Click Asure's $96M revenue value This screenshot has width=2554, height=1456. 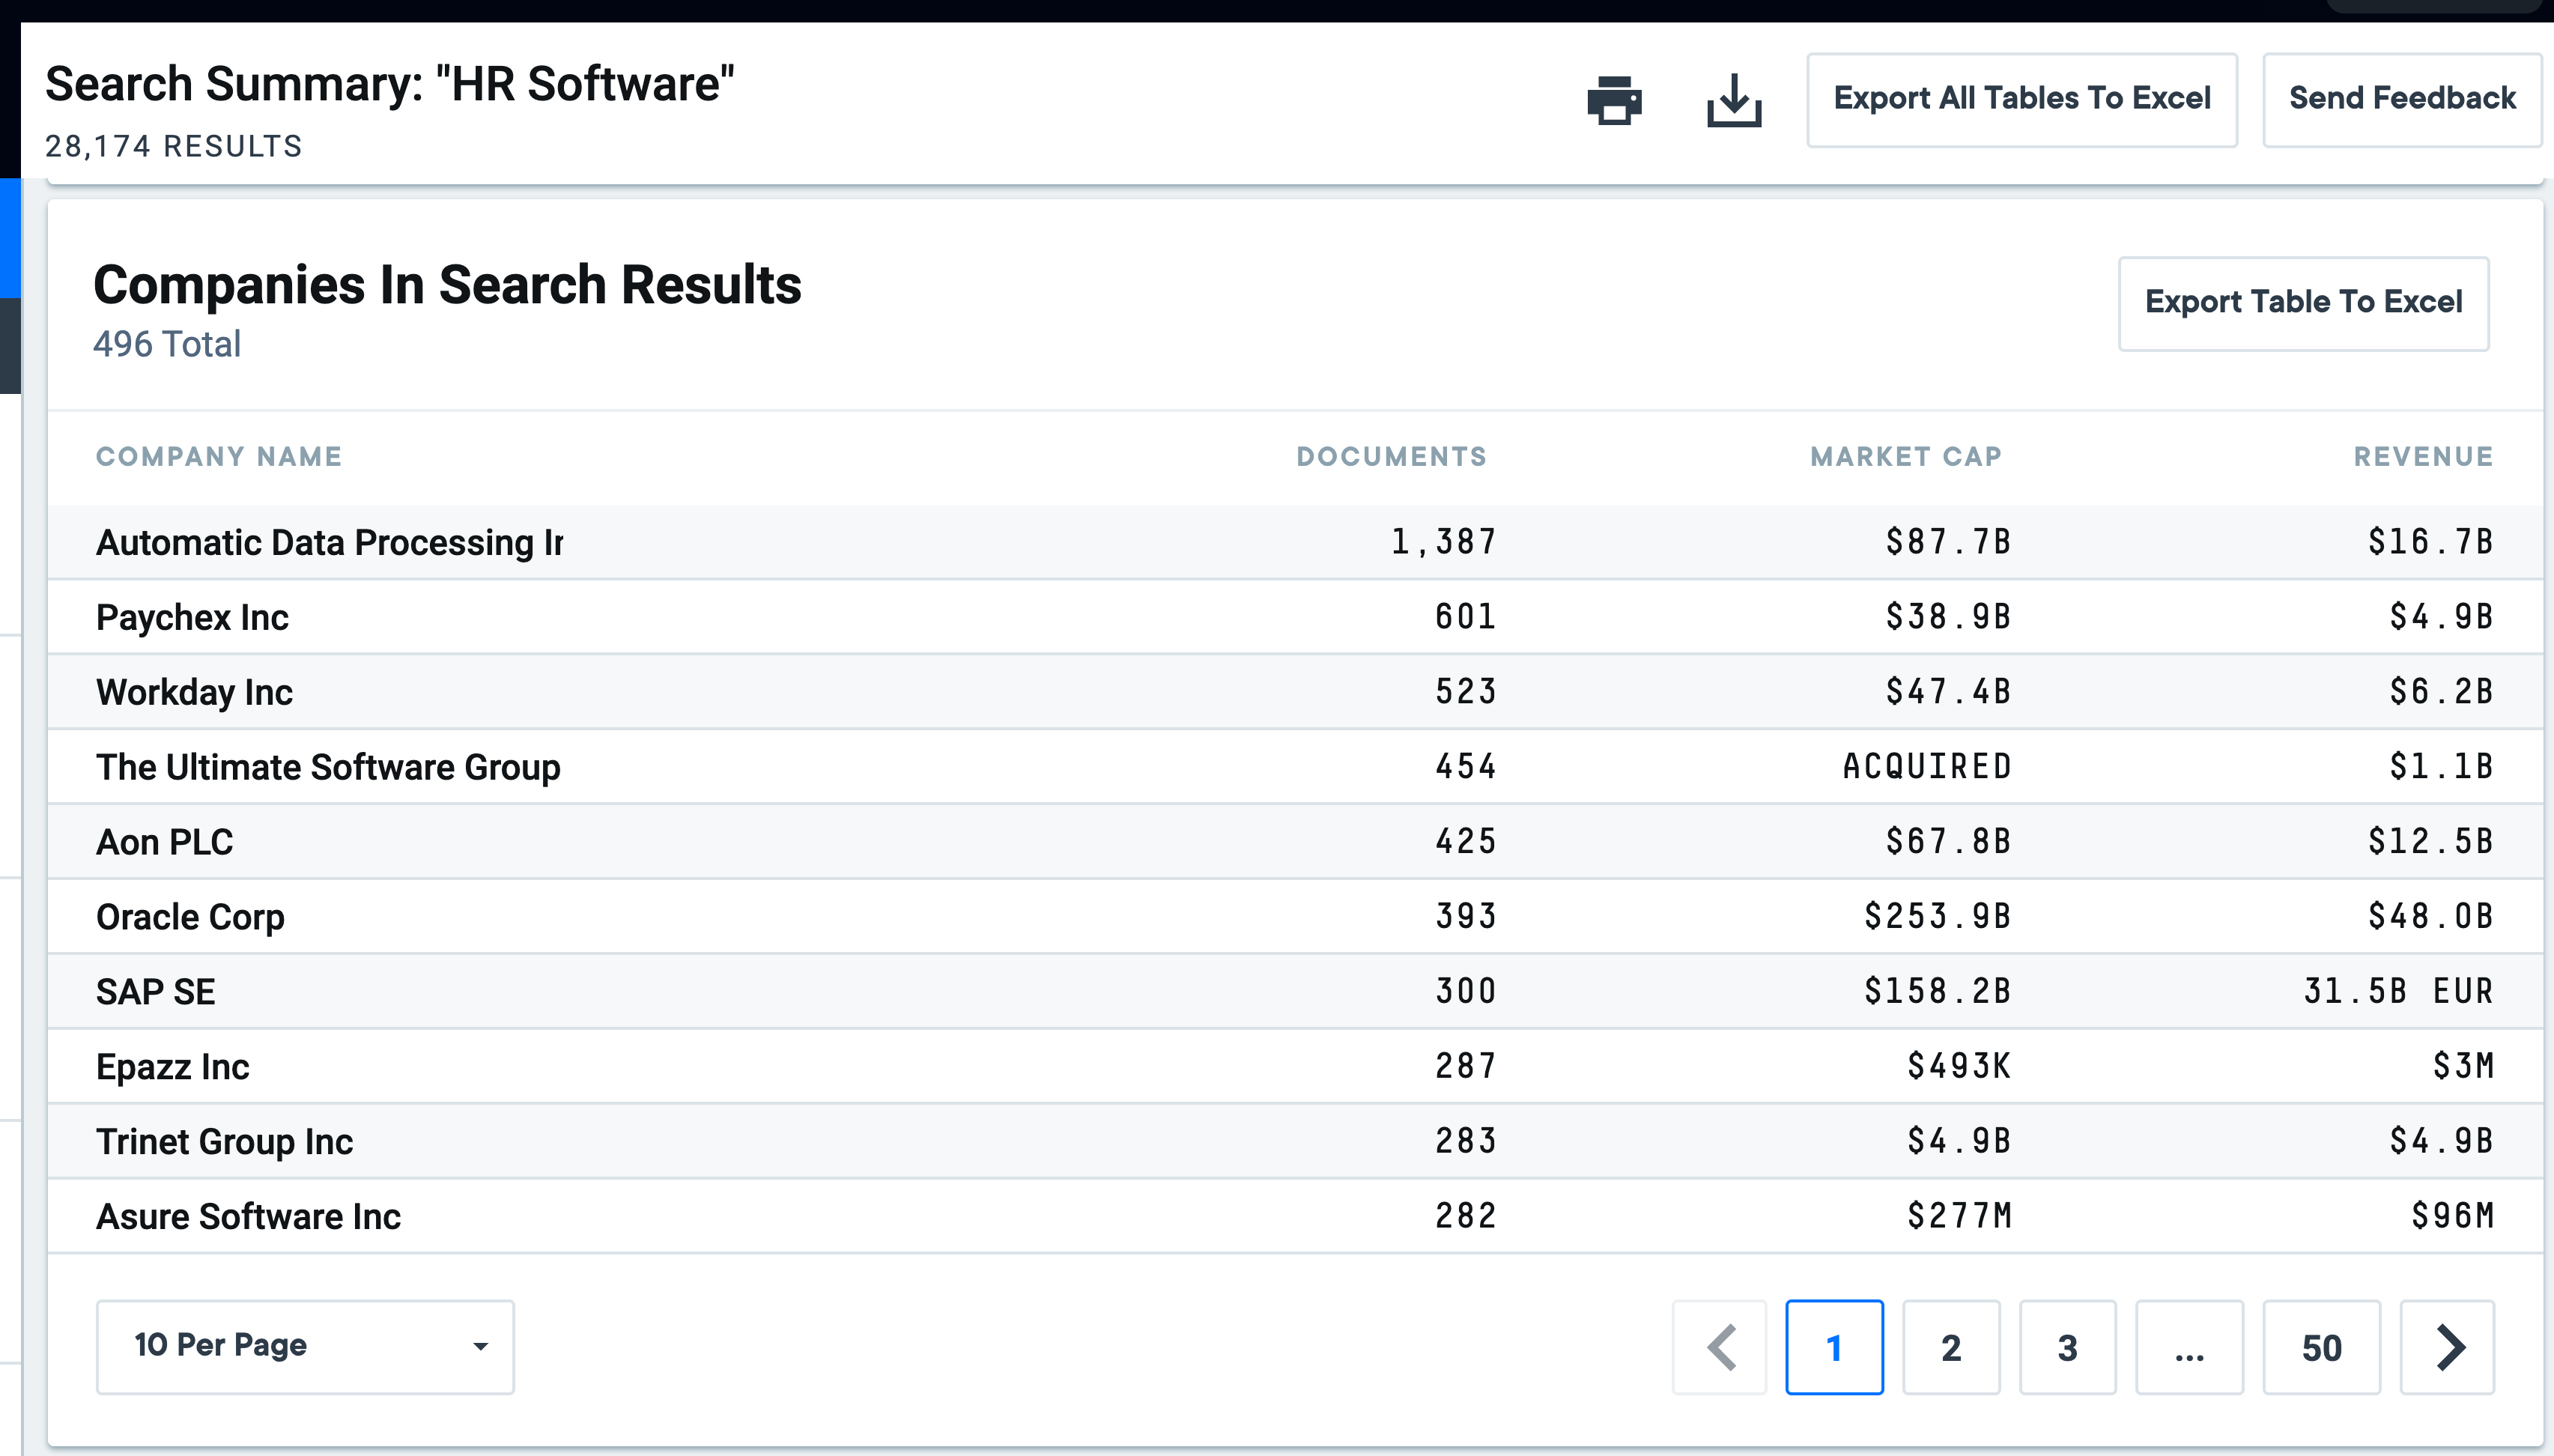[x=2452, y=1217]
